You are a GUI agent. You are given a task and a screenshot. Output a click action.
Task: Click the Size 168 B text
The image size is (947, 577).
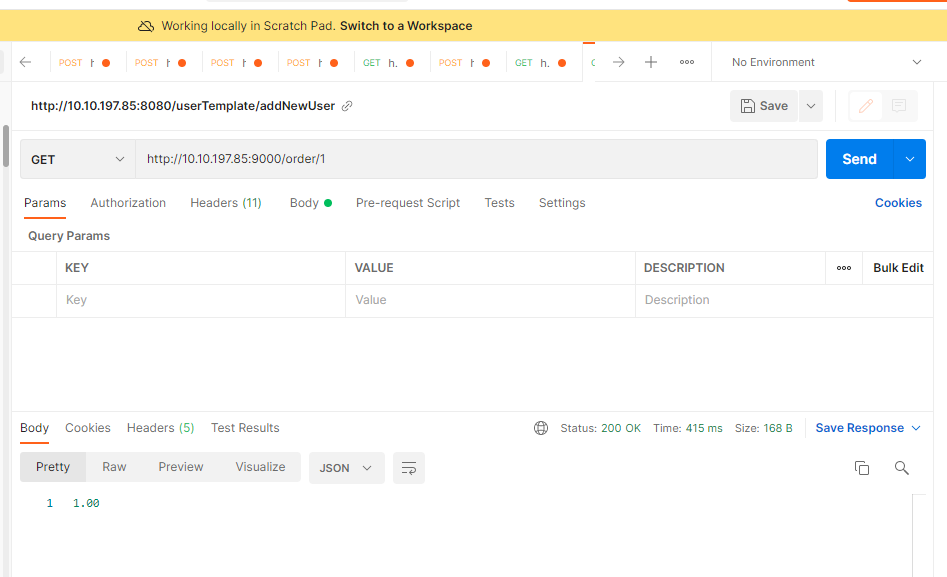pyautogui.click(x=763, y=428)
